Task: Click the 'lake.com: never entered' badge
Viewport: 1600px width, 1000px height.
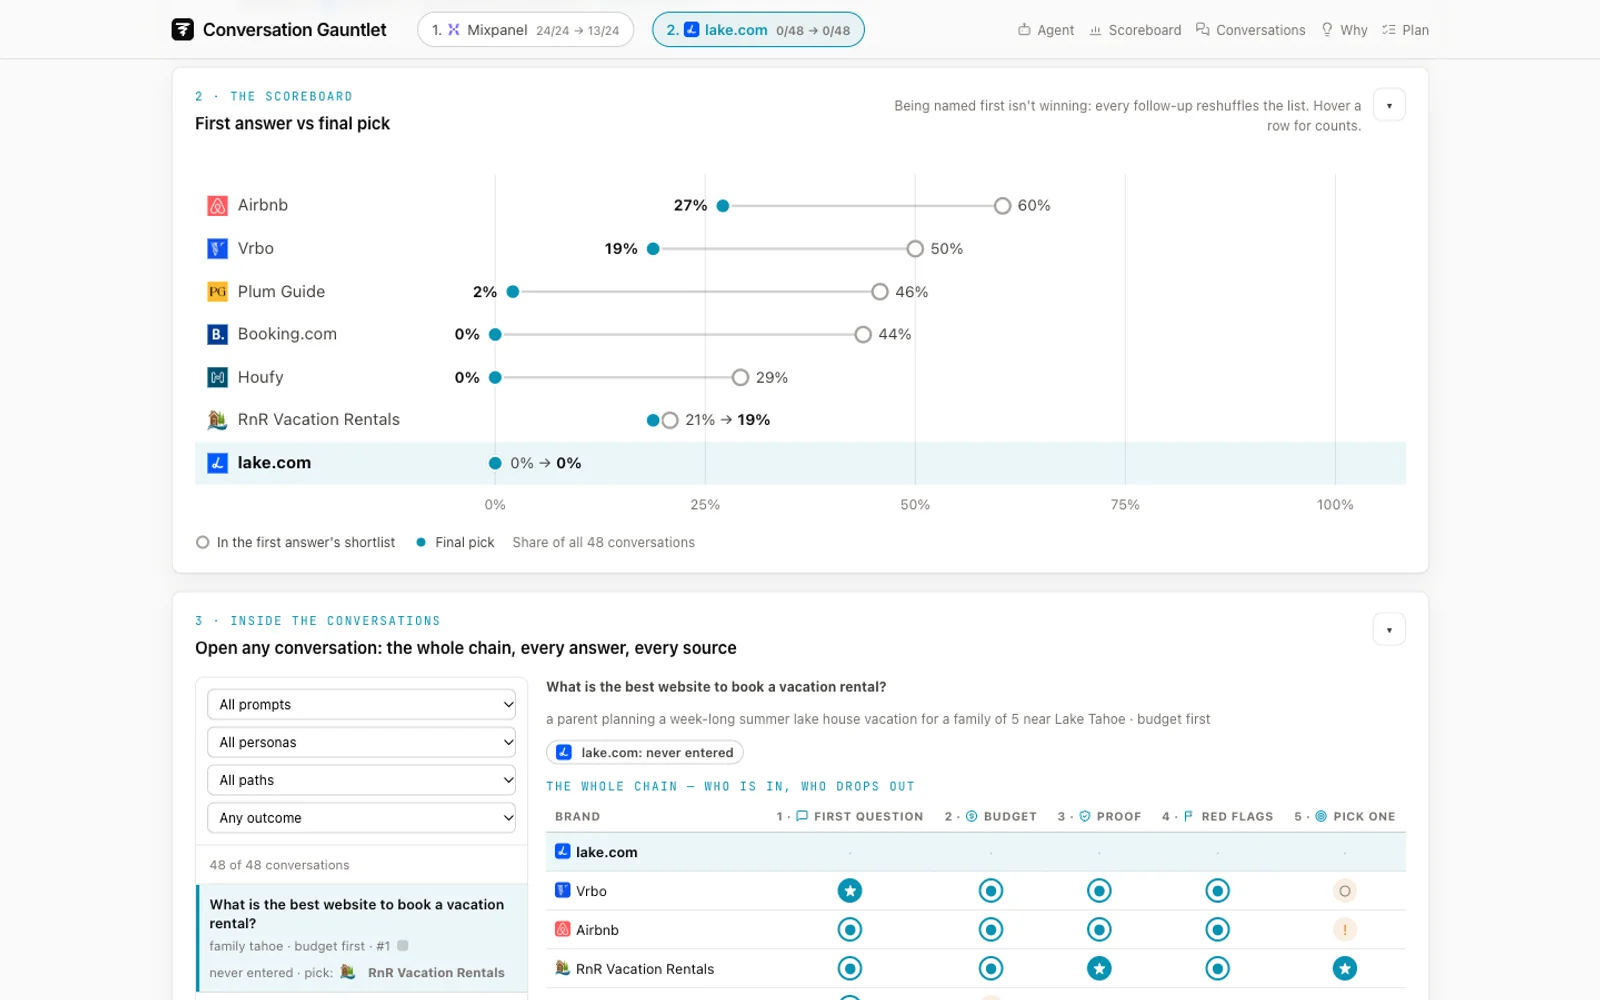Action: 645,752
